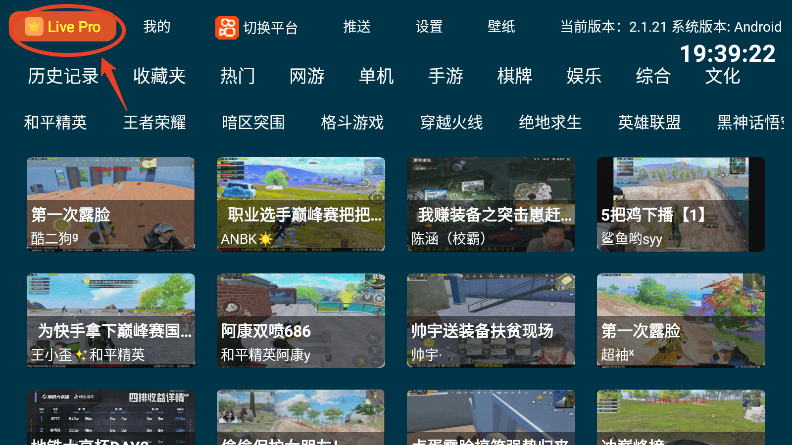
Task: Open 陈涵（校霸）stream thumbnail
Action: (x=491, y=204)
